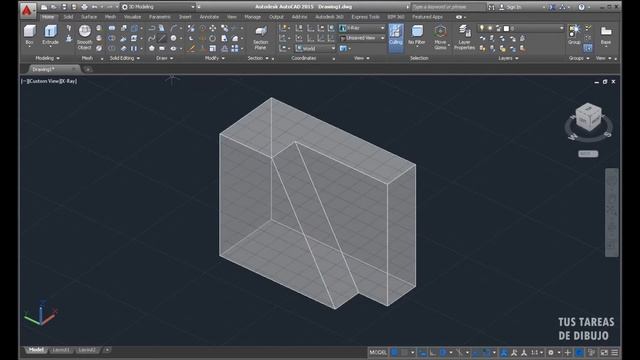Switch to the Parametric ribbon tab
Image resolution: width=640 pixels, height=360 pixels.
click(160, 17)
